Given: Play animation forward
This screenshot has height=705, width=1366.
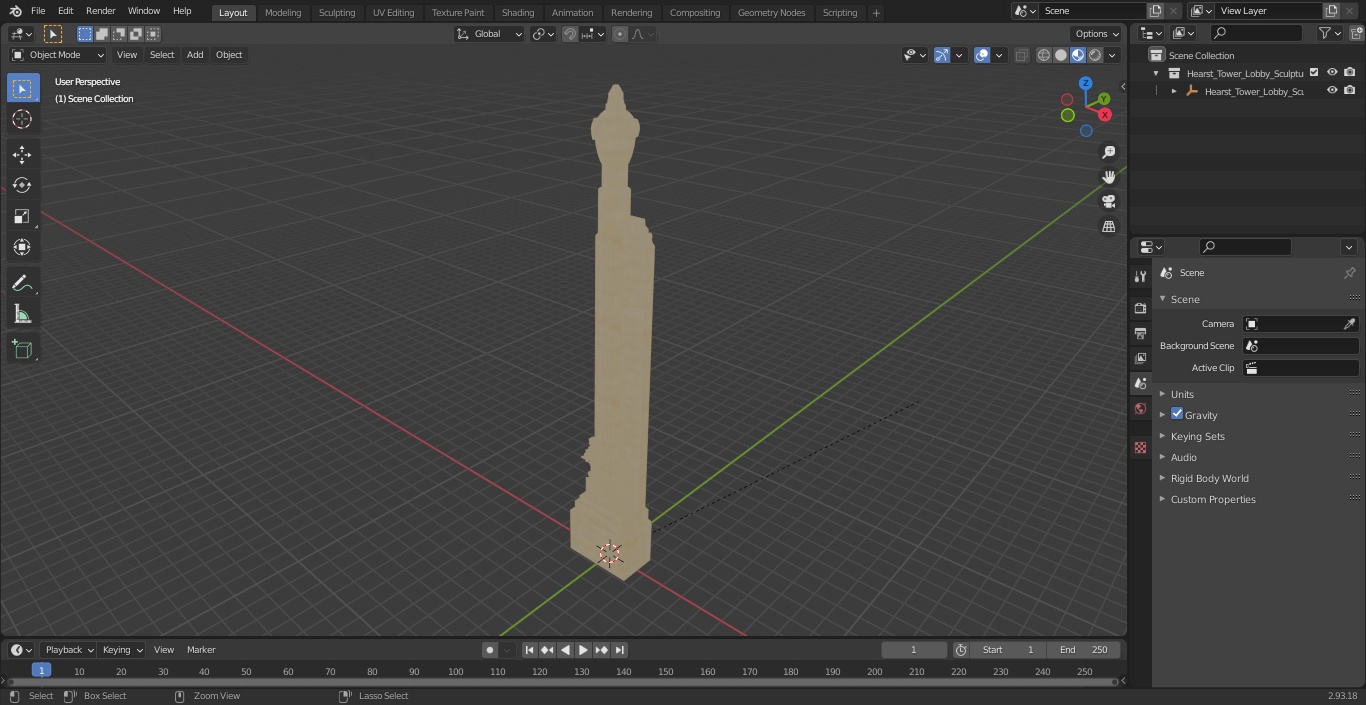Looking at the screenshot, I should click(x=583, y=650).
